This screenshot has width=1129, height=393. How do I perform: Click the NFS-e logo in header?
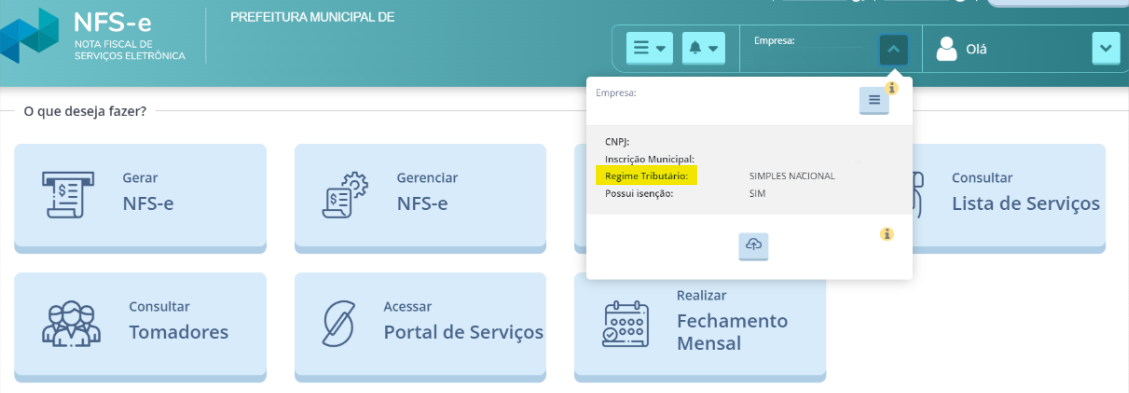coord(94,35)
